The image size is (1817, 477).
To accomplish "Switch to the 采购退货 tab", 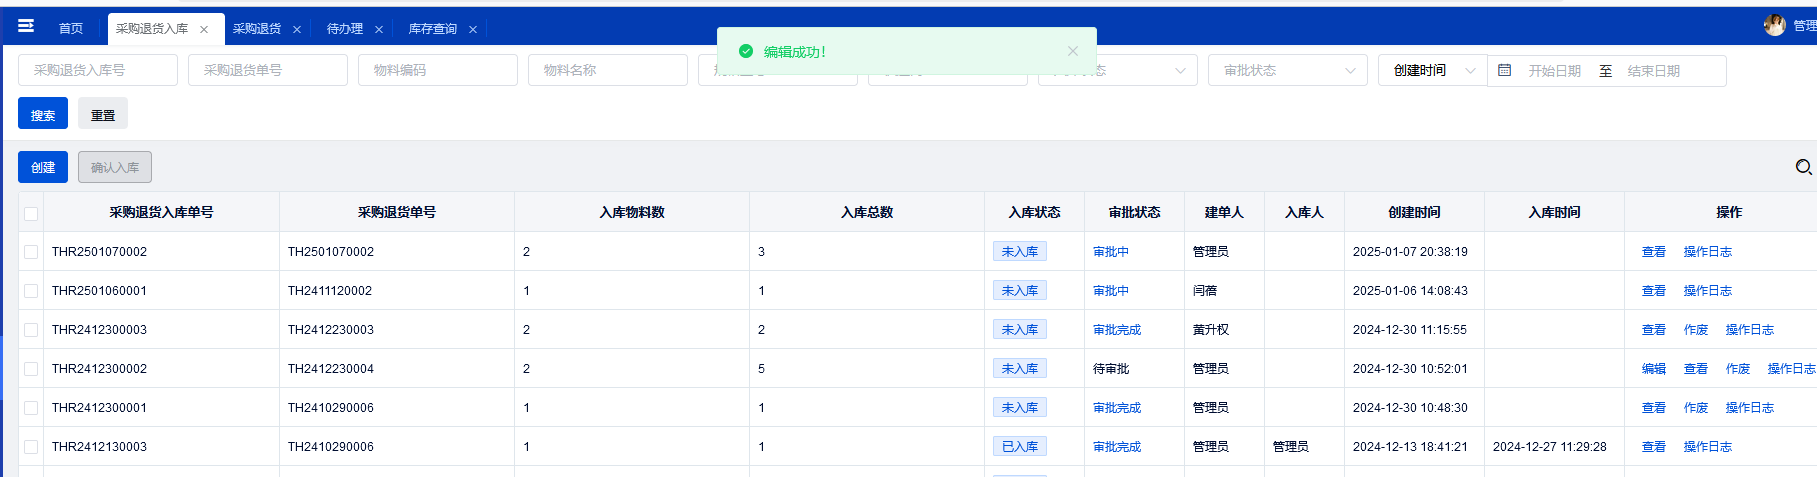I will [x=257, y=28].
